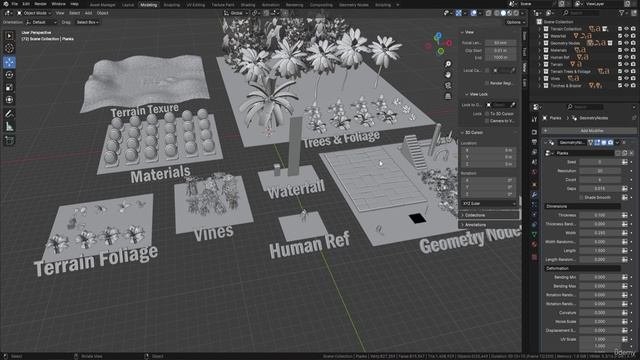Open the viewport Add menu
Screen dimensions: 640x360
point(88,13)
